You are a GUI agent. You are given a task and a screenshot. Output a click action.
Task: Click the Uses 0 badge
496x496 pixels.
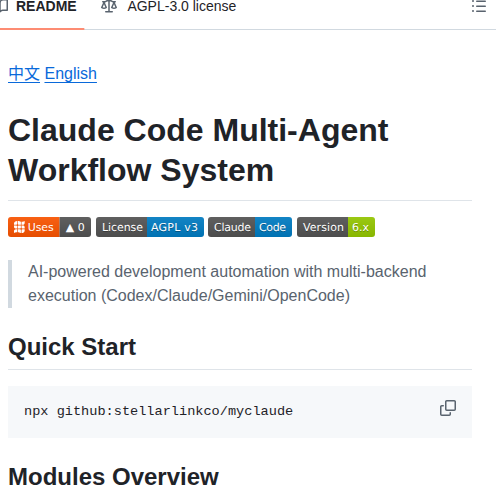coord(49,227)
